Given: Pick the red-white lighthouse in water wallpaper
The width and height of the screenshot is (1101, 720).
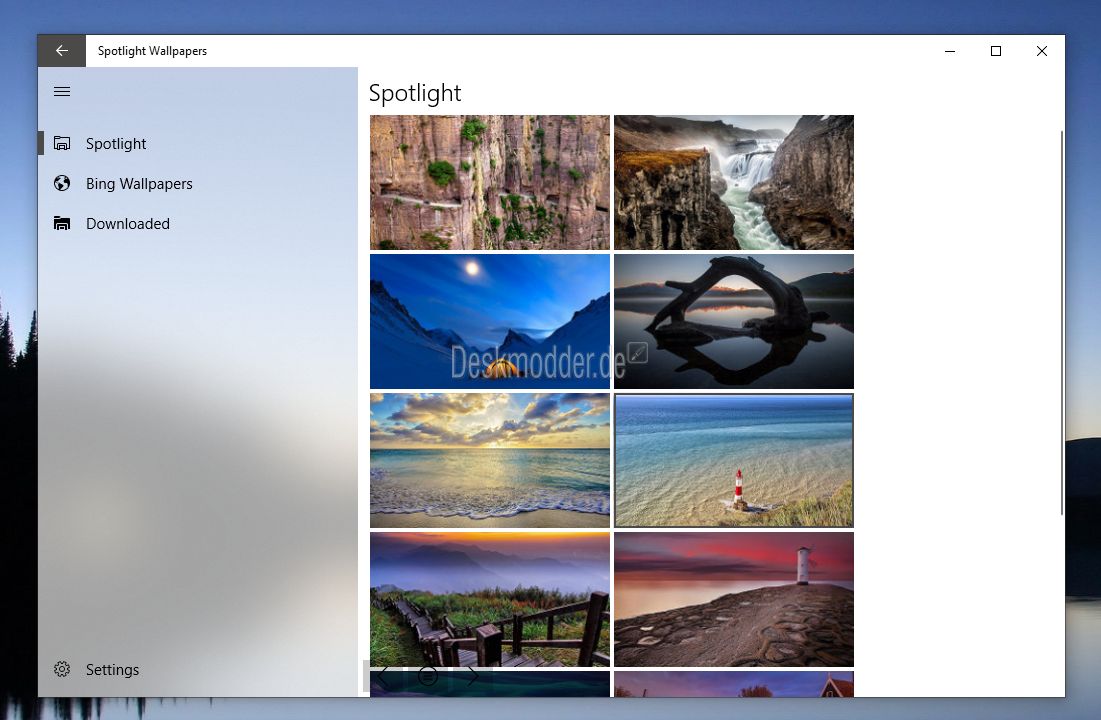Looking at the screenshot, I should pos(734,460).
